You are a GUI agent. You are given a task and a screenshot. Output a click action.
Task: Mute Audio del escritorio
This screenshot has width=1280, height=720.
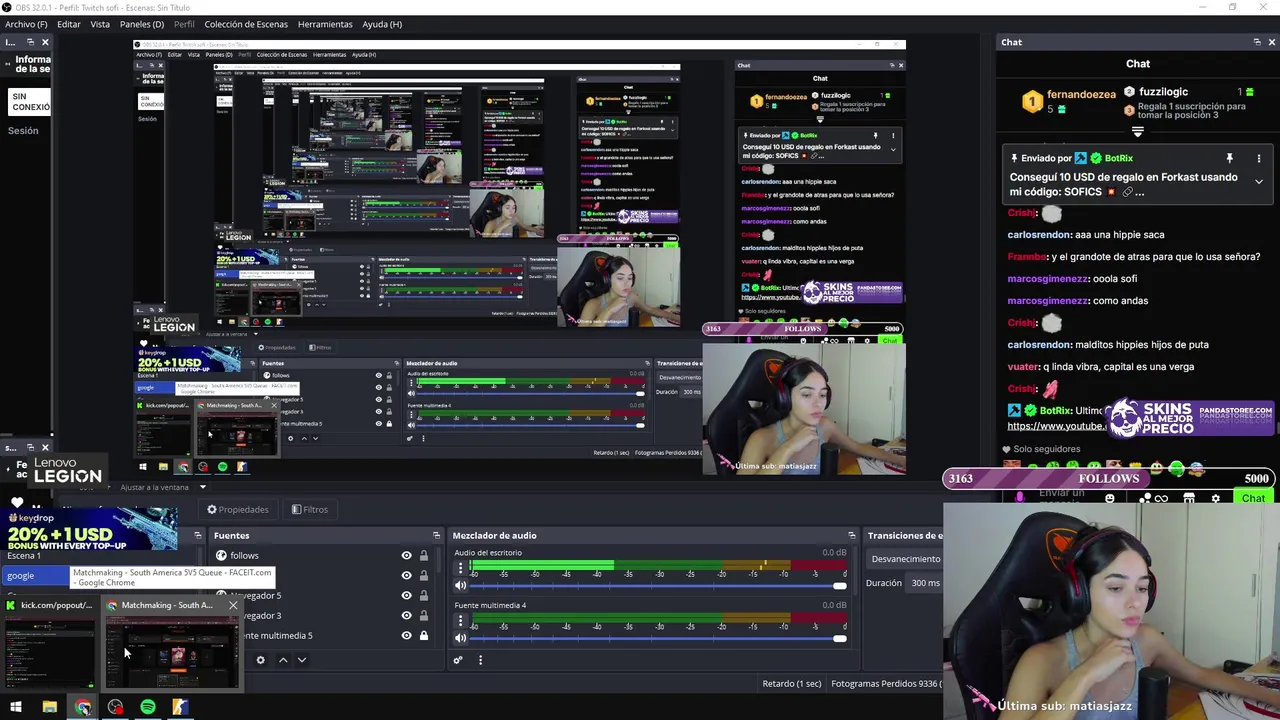click(x=461, y=586)
